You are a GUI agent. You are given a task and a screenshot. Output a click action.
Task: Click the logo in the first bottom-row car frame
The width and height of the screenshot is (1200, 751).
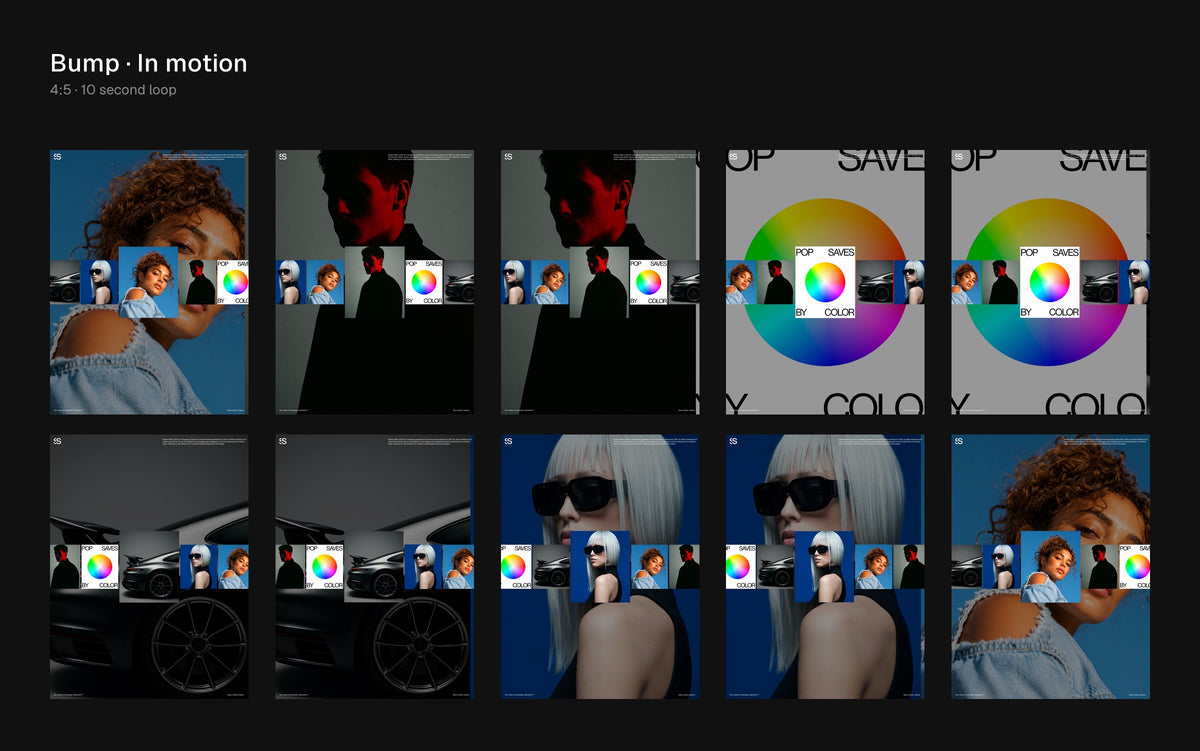pyautogui.click(x=57, y=441)
